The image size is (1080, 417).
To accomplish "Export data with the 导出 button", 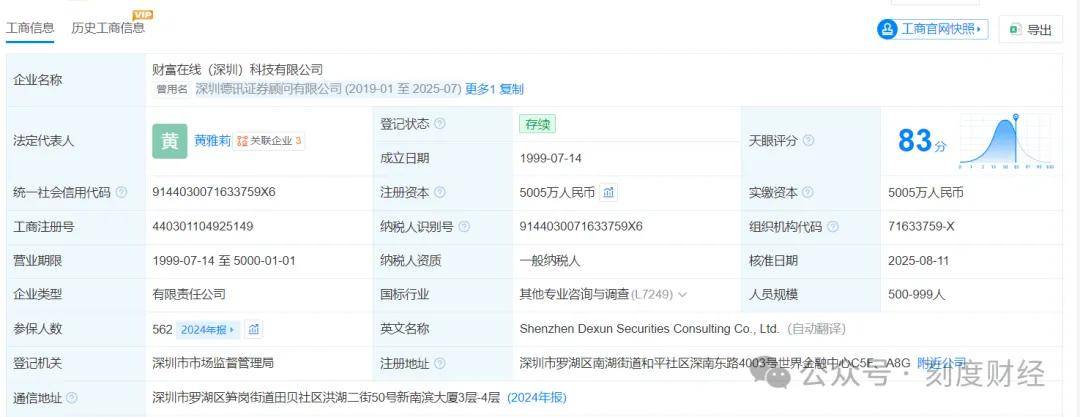I will pyautogui.click(x=1031, y=29).
